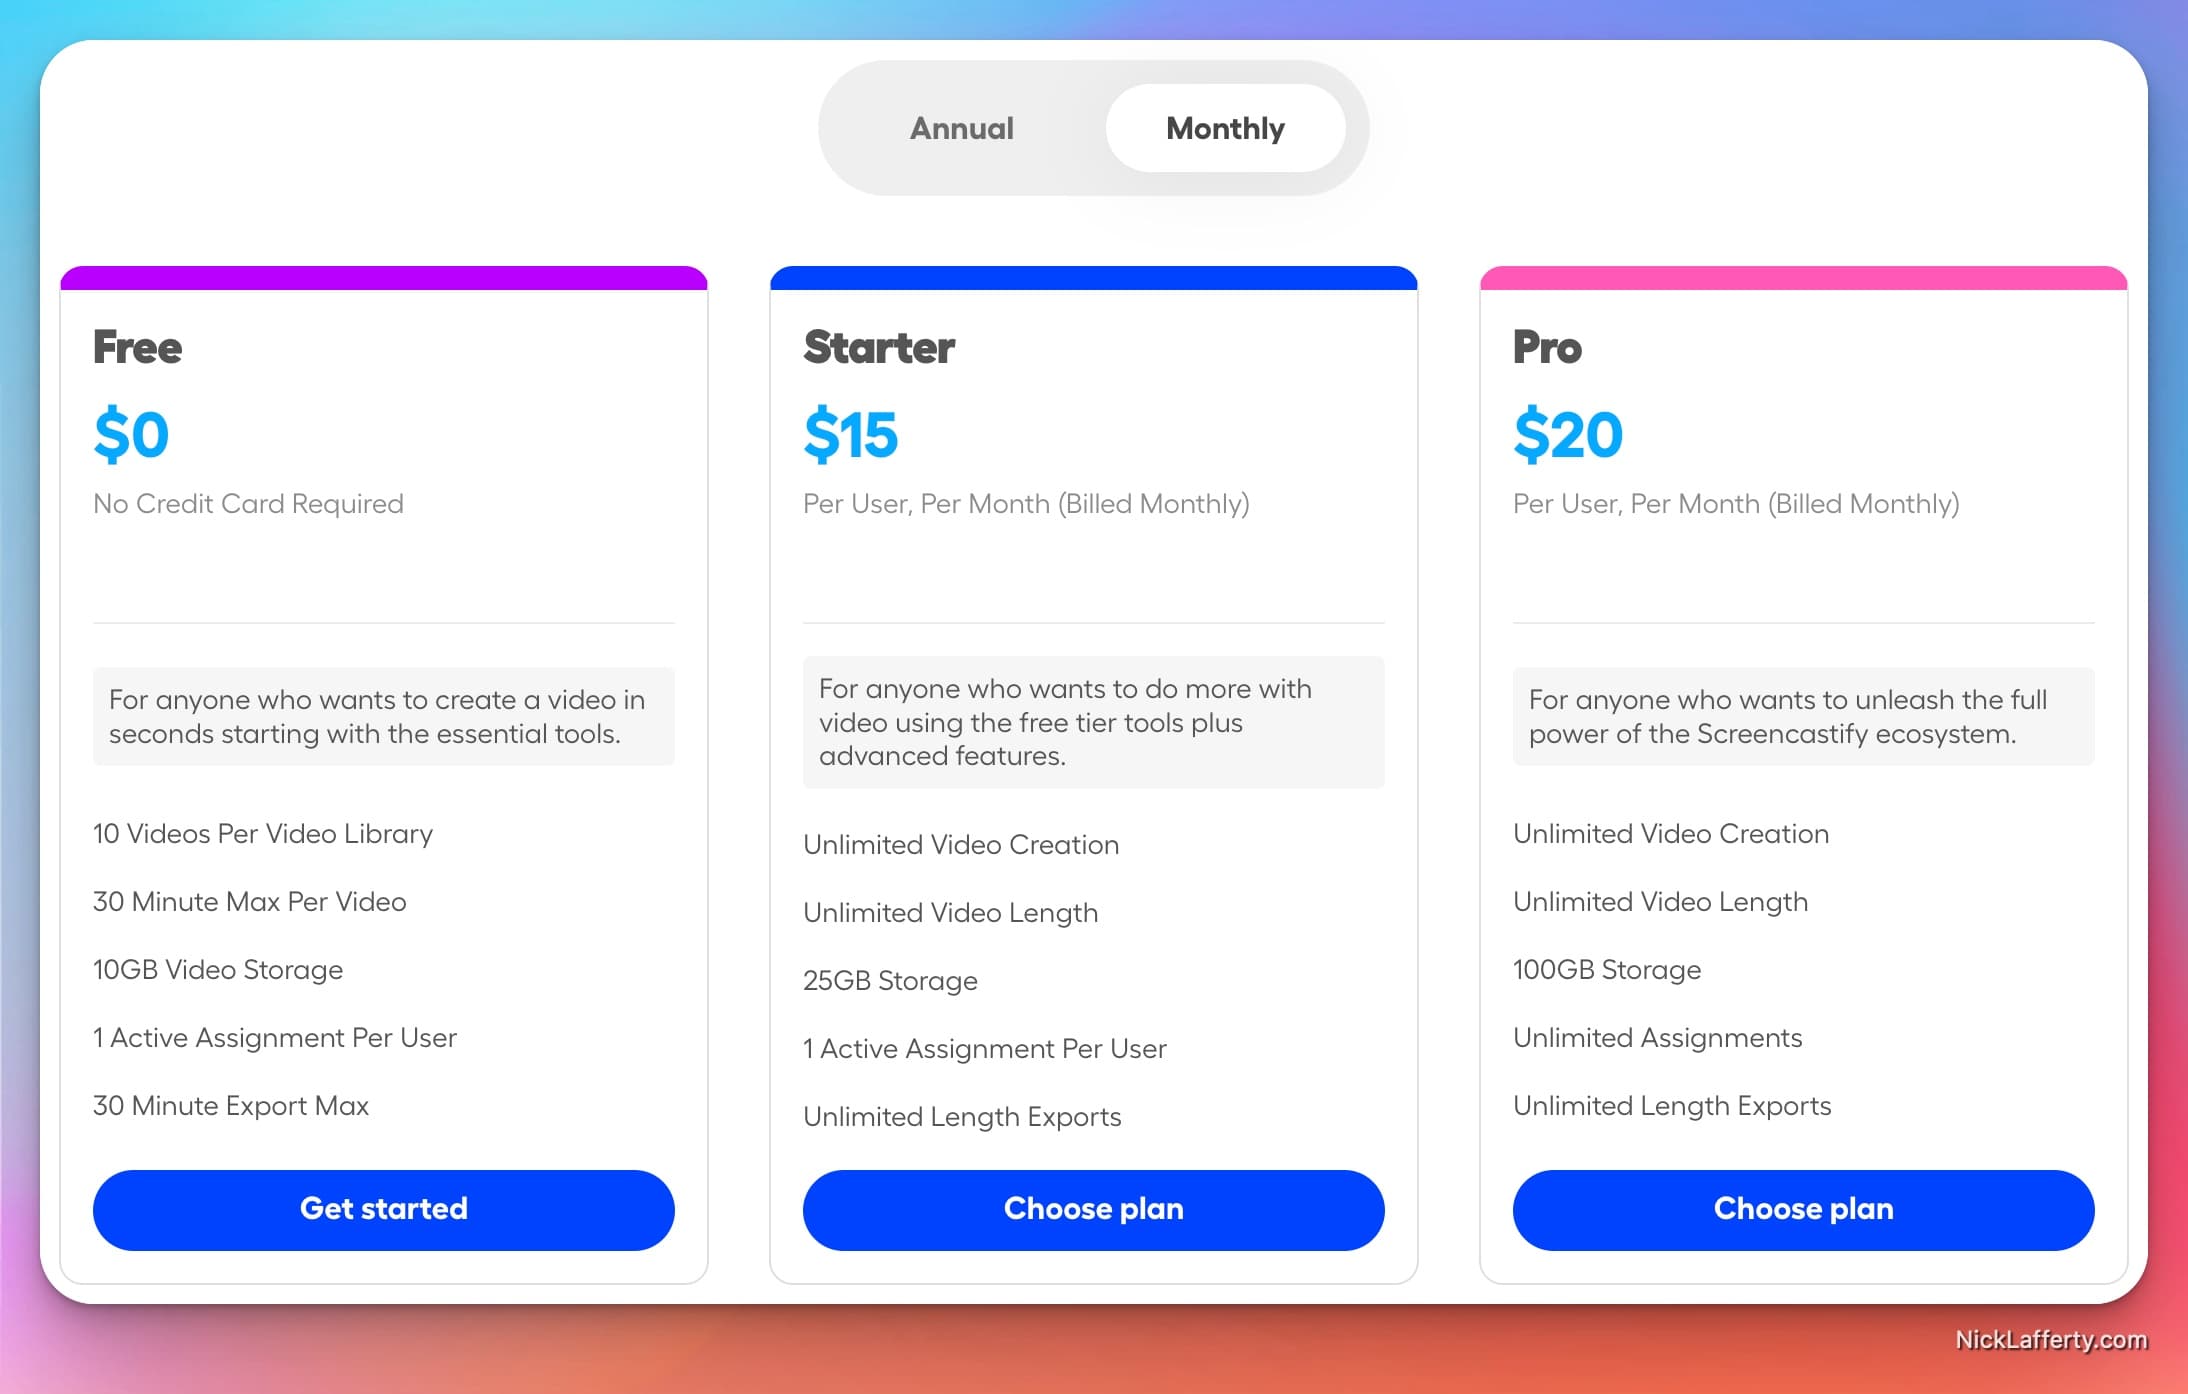This screenshot has height=1394, width=2188.
Task: Click the purple bar atop the Free card
Action: pyautogui.click(x=383, y=277)
